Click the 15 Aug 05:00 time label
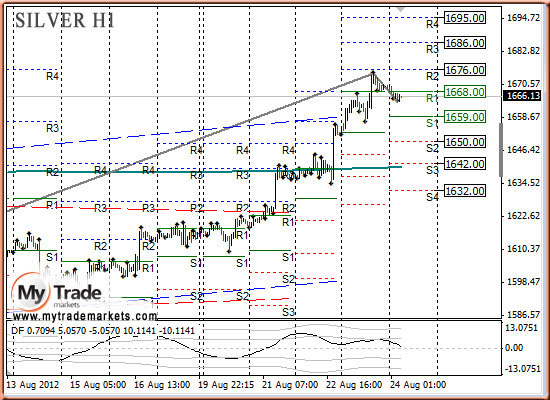 98,385
